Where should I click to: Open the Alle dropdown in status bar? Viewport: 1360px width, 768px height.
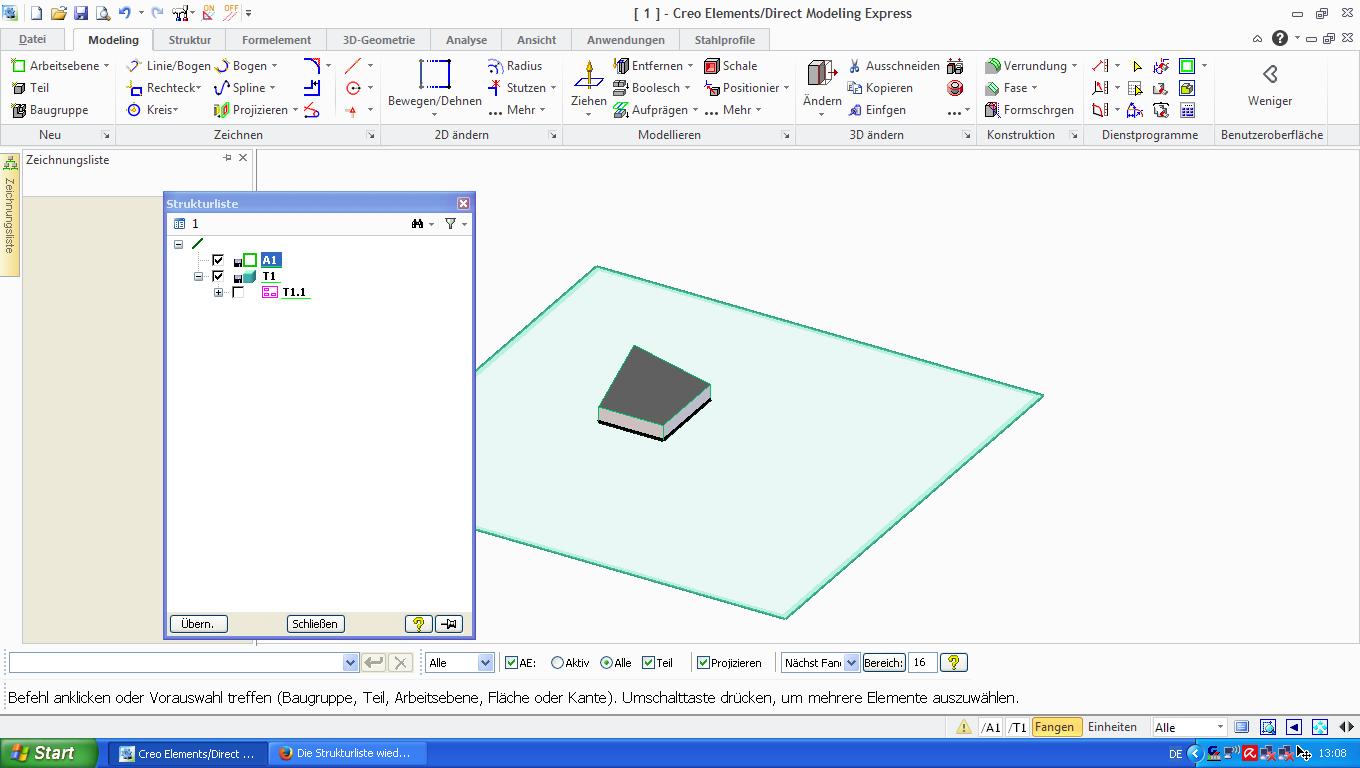click(1220, 727)
